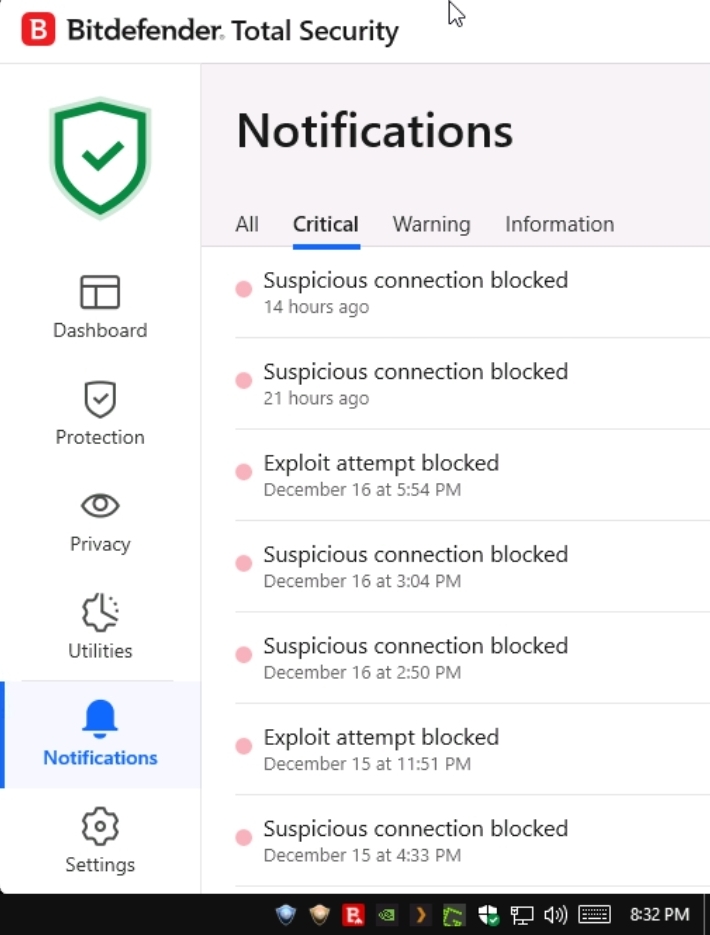Switch to the Information tab
The image size is (710, 935).
coord(559,224)
